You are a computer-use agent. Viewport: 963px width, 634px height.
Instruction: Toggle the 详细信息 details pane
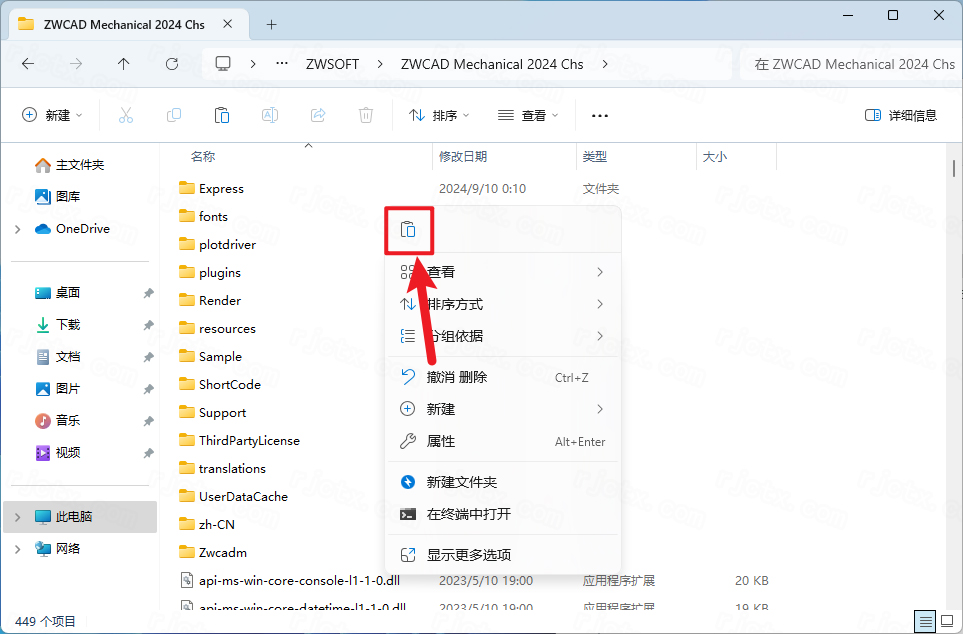(x=901, y=116)
